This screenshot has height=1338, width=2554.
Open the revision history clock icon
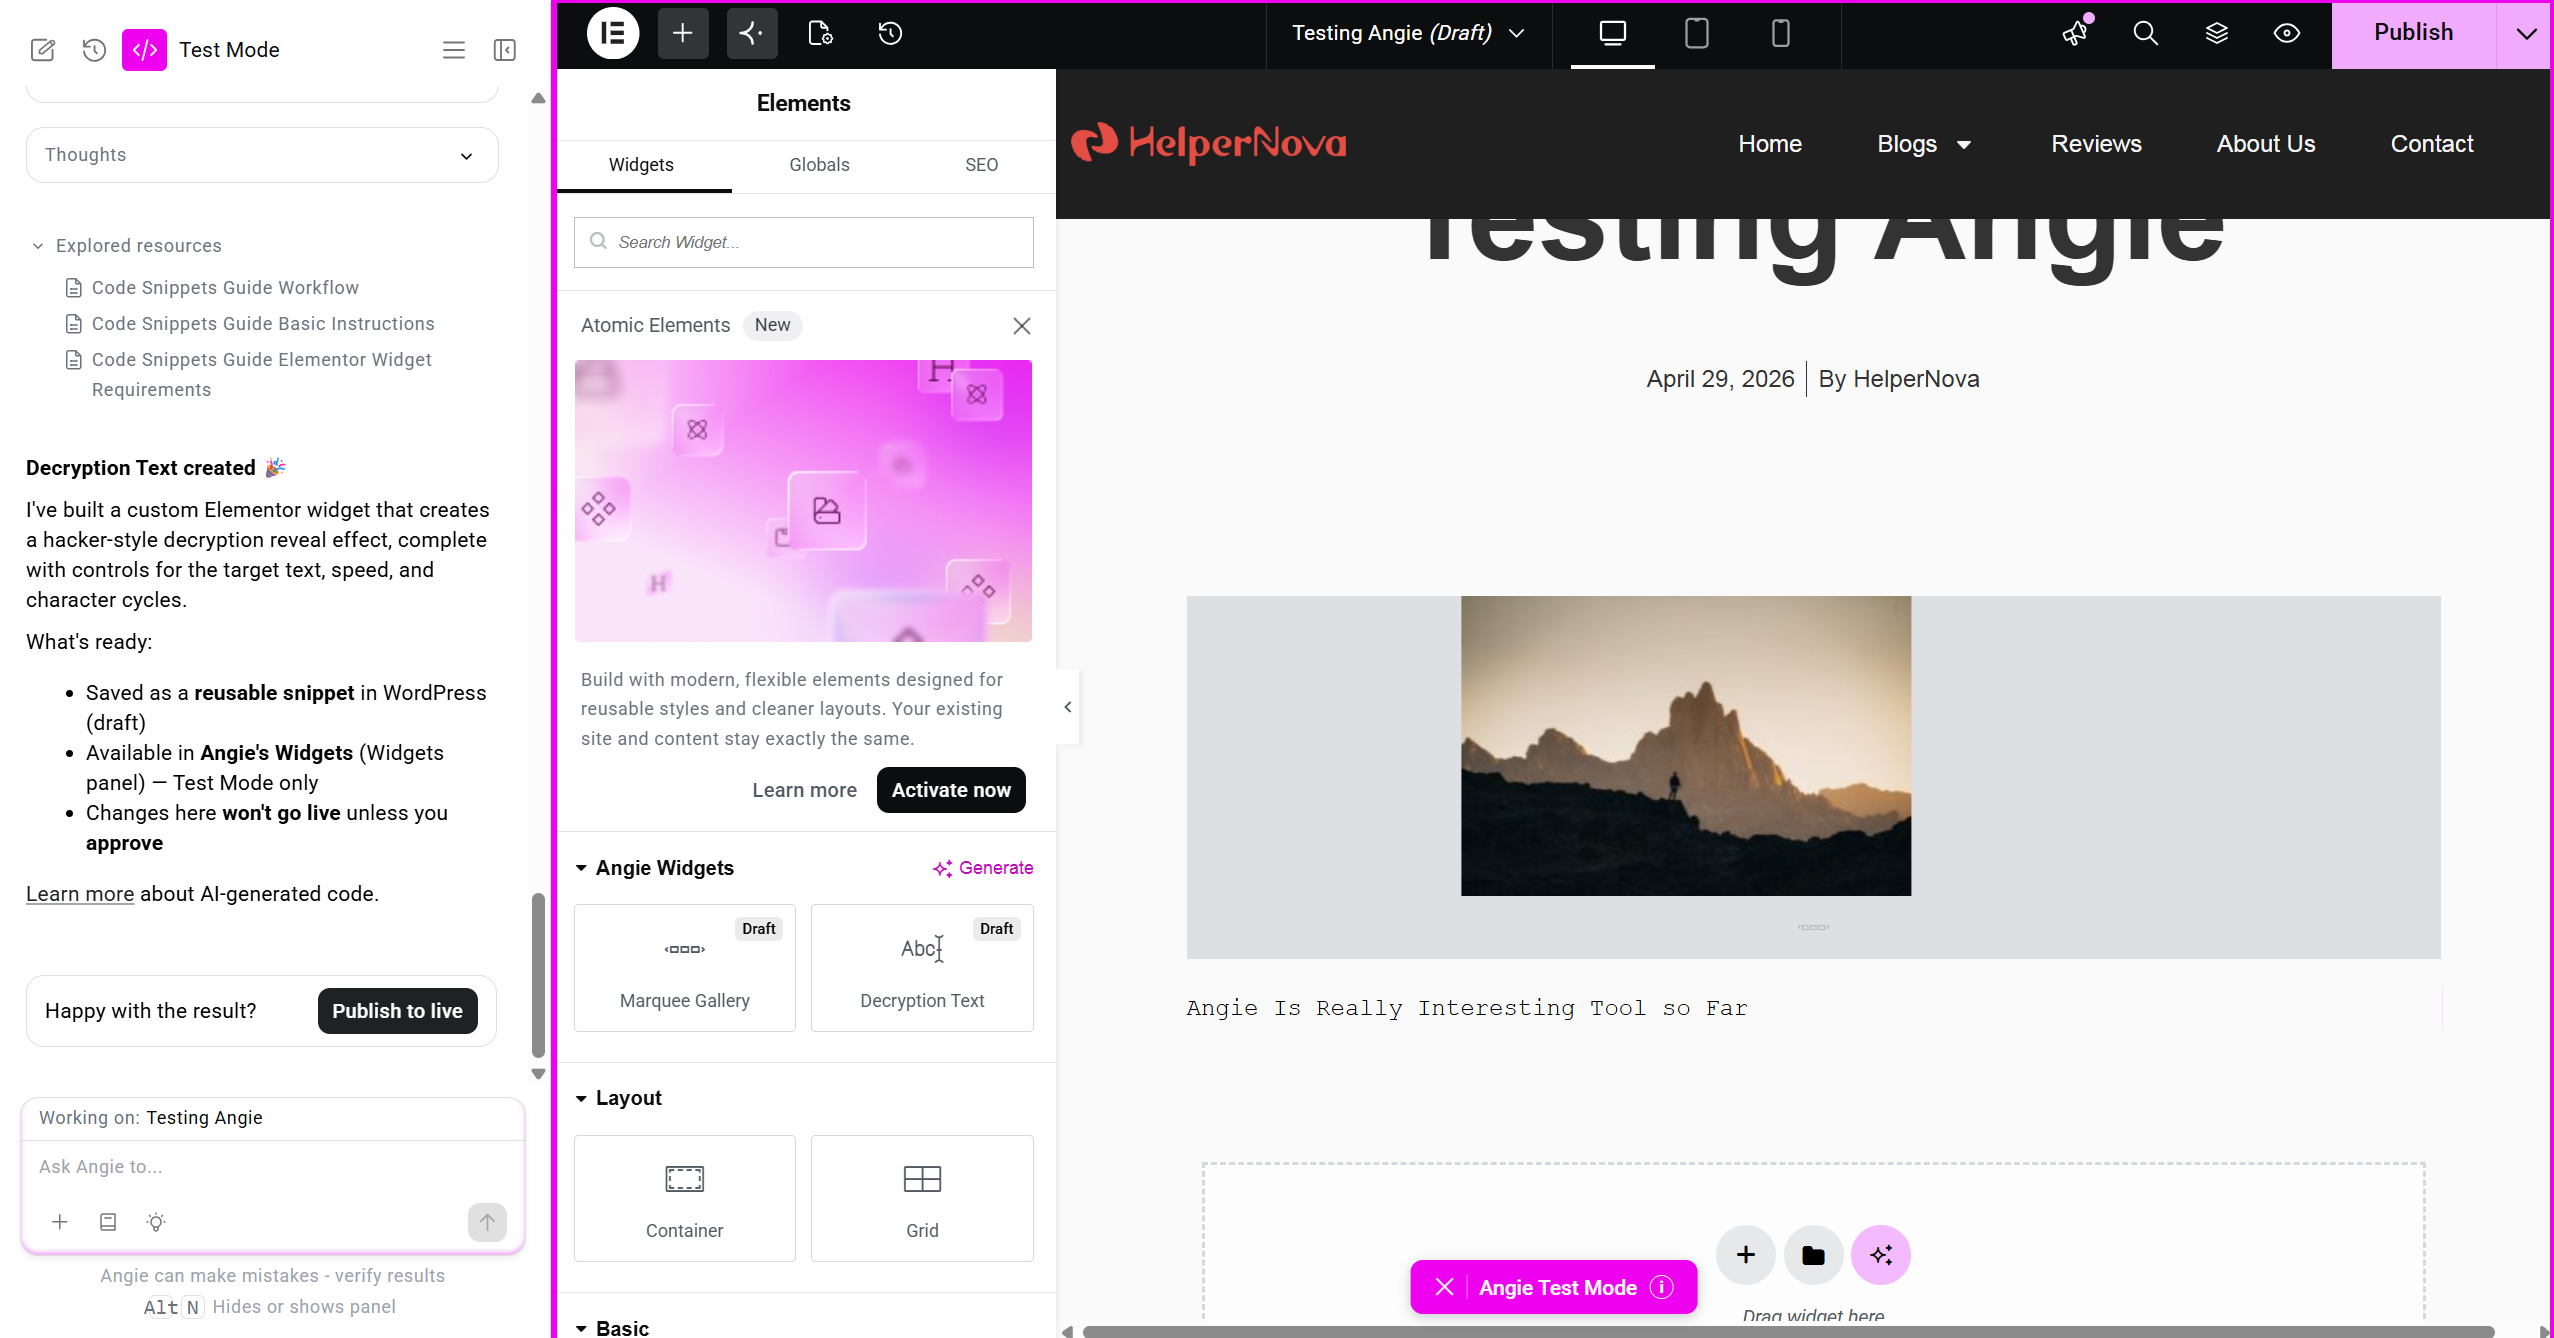click(890, 33)
